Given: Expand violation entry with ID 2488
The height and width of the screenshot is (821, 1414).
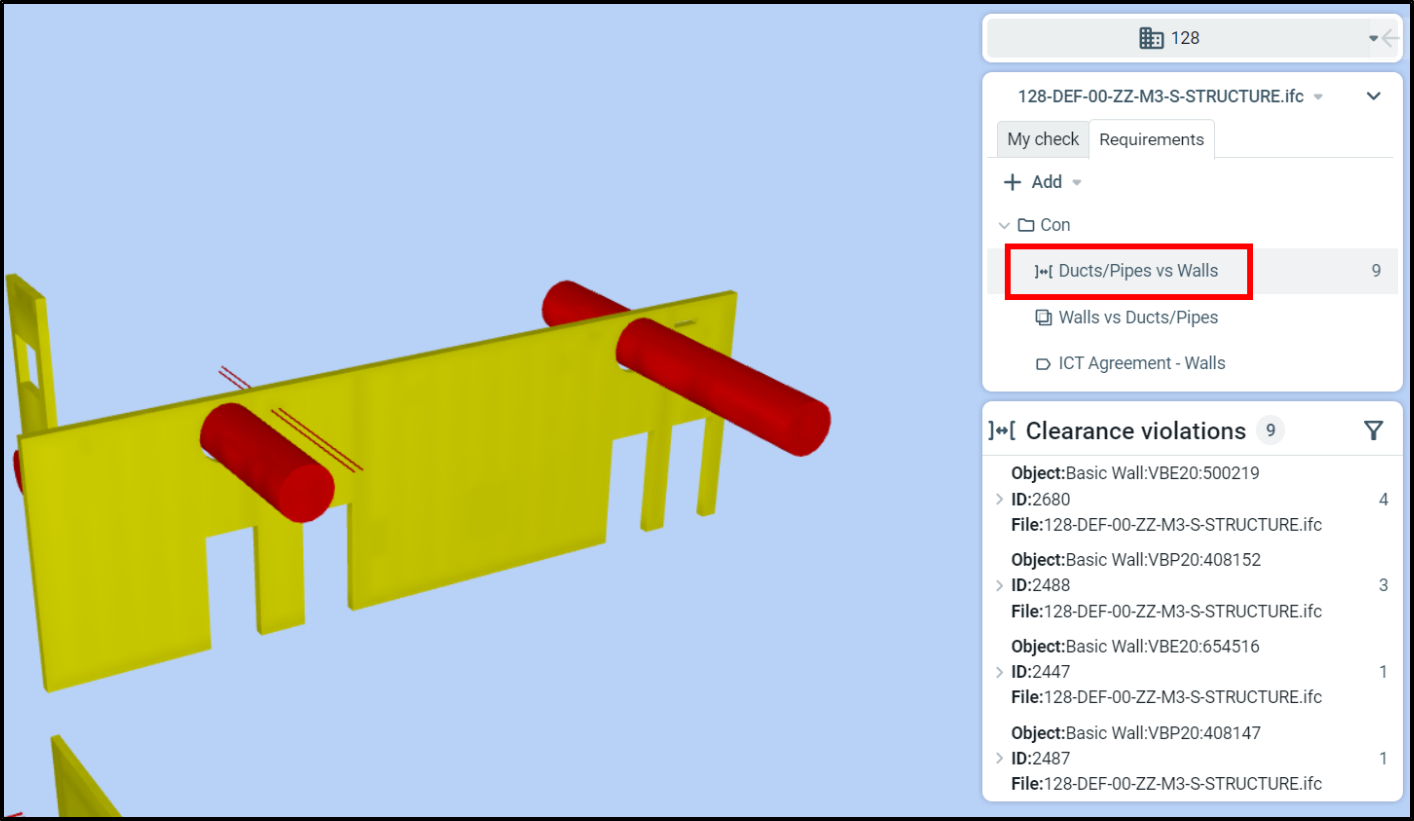Looking at the screenshot, I should (x=999, y=585).
